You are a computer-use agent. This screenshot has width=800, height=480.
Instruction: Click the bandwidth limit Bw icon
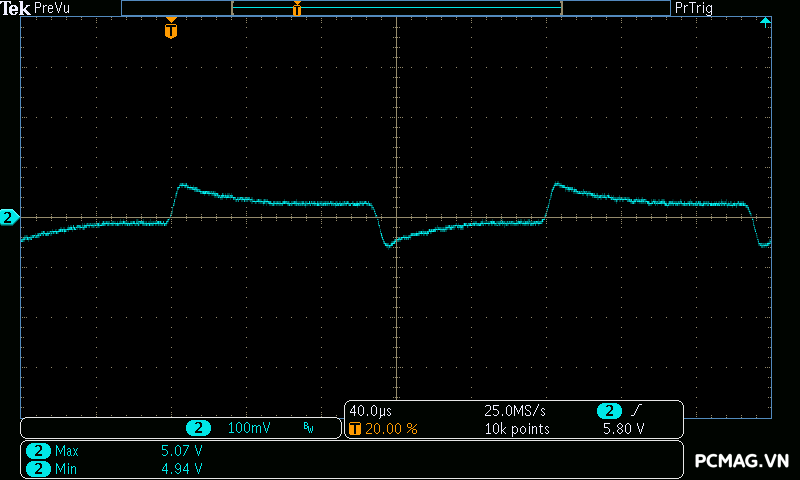tap(308, 428)
